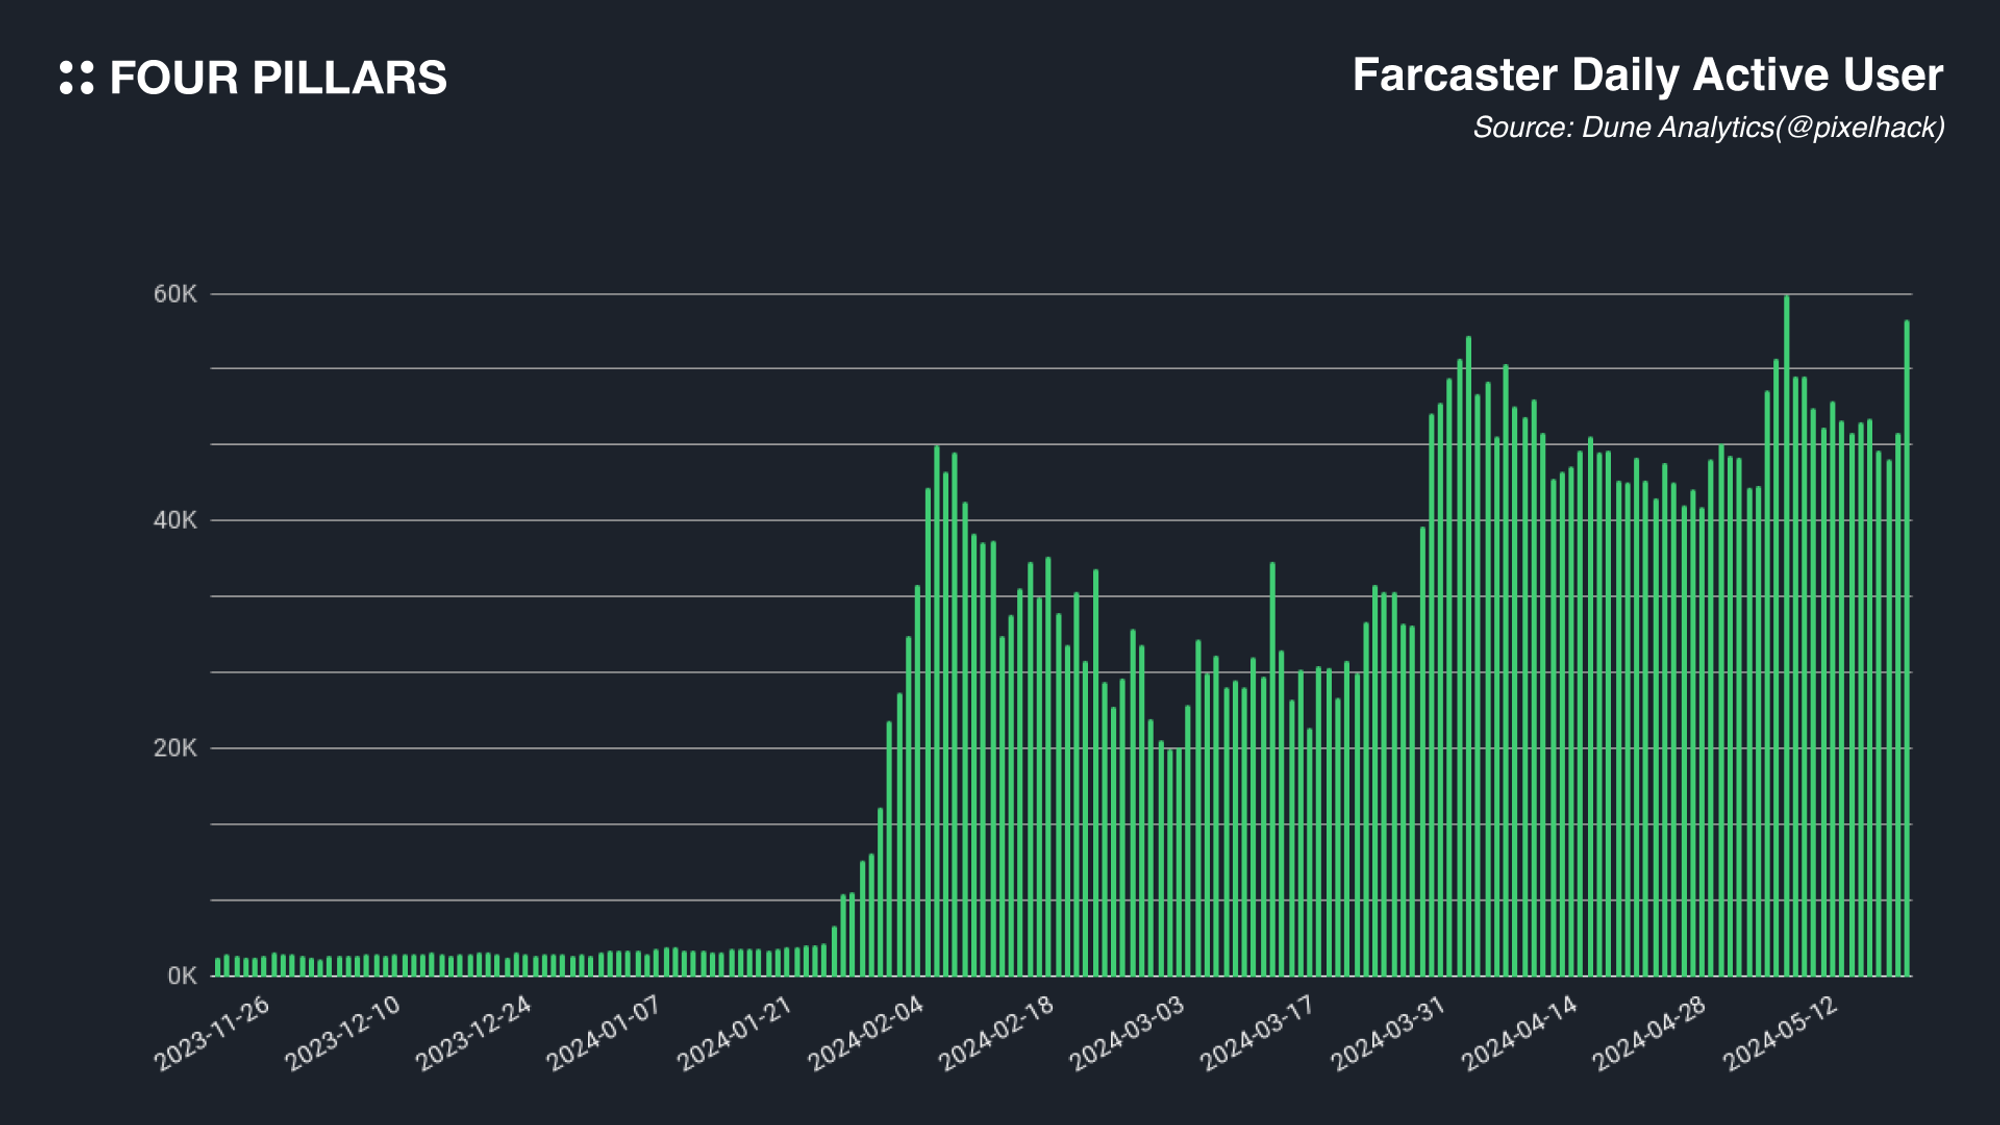Select the 2024-03-03 date label
2000x1125 pixels.
[1127, 1034]
